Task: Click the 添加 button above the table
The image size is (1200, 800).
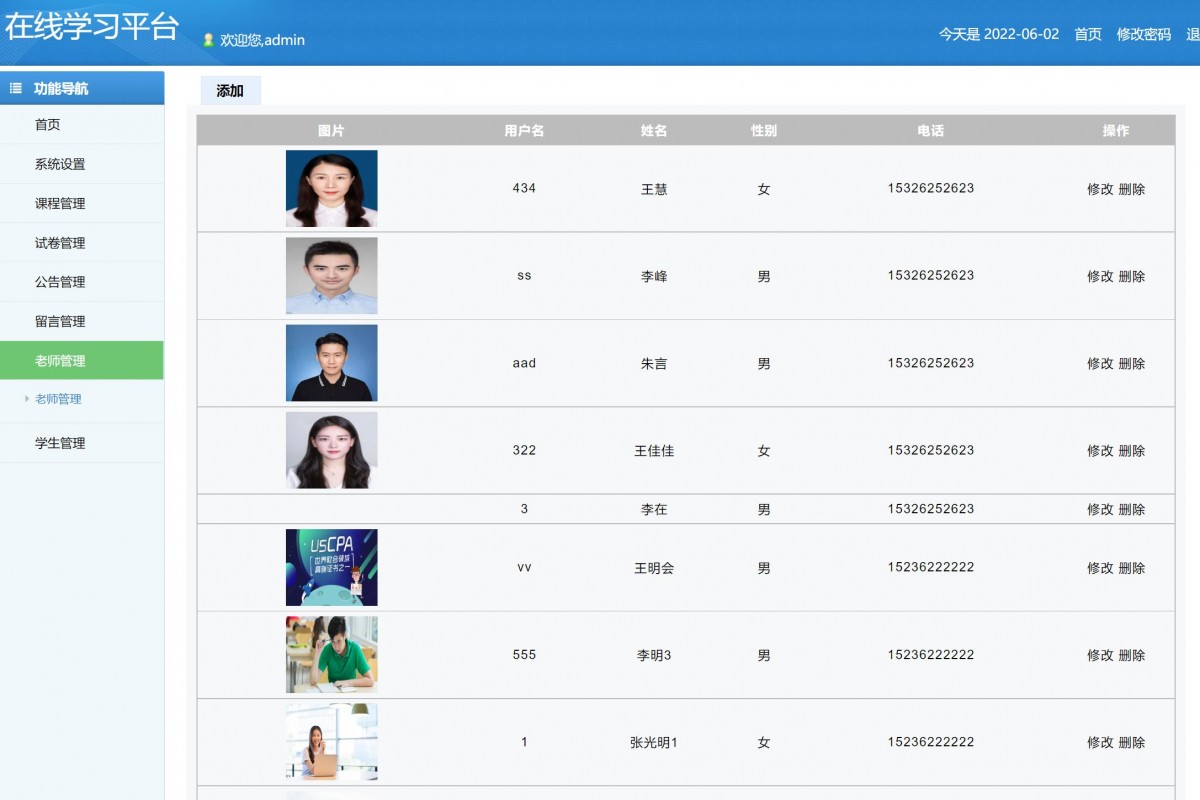Action: coord(230,90)
